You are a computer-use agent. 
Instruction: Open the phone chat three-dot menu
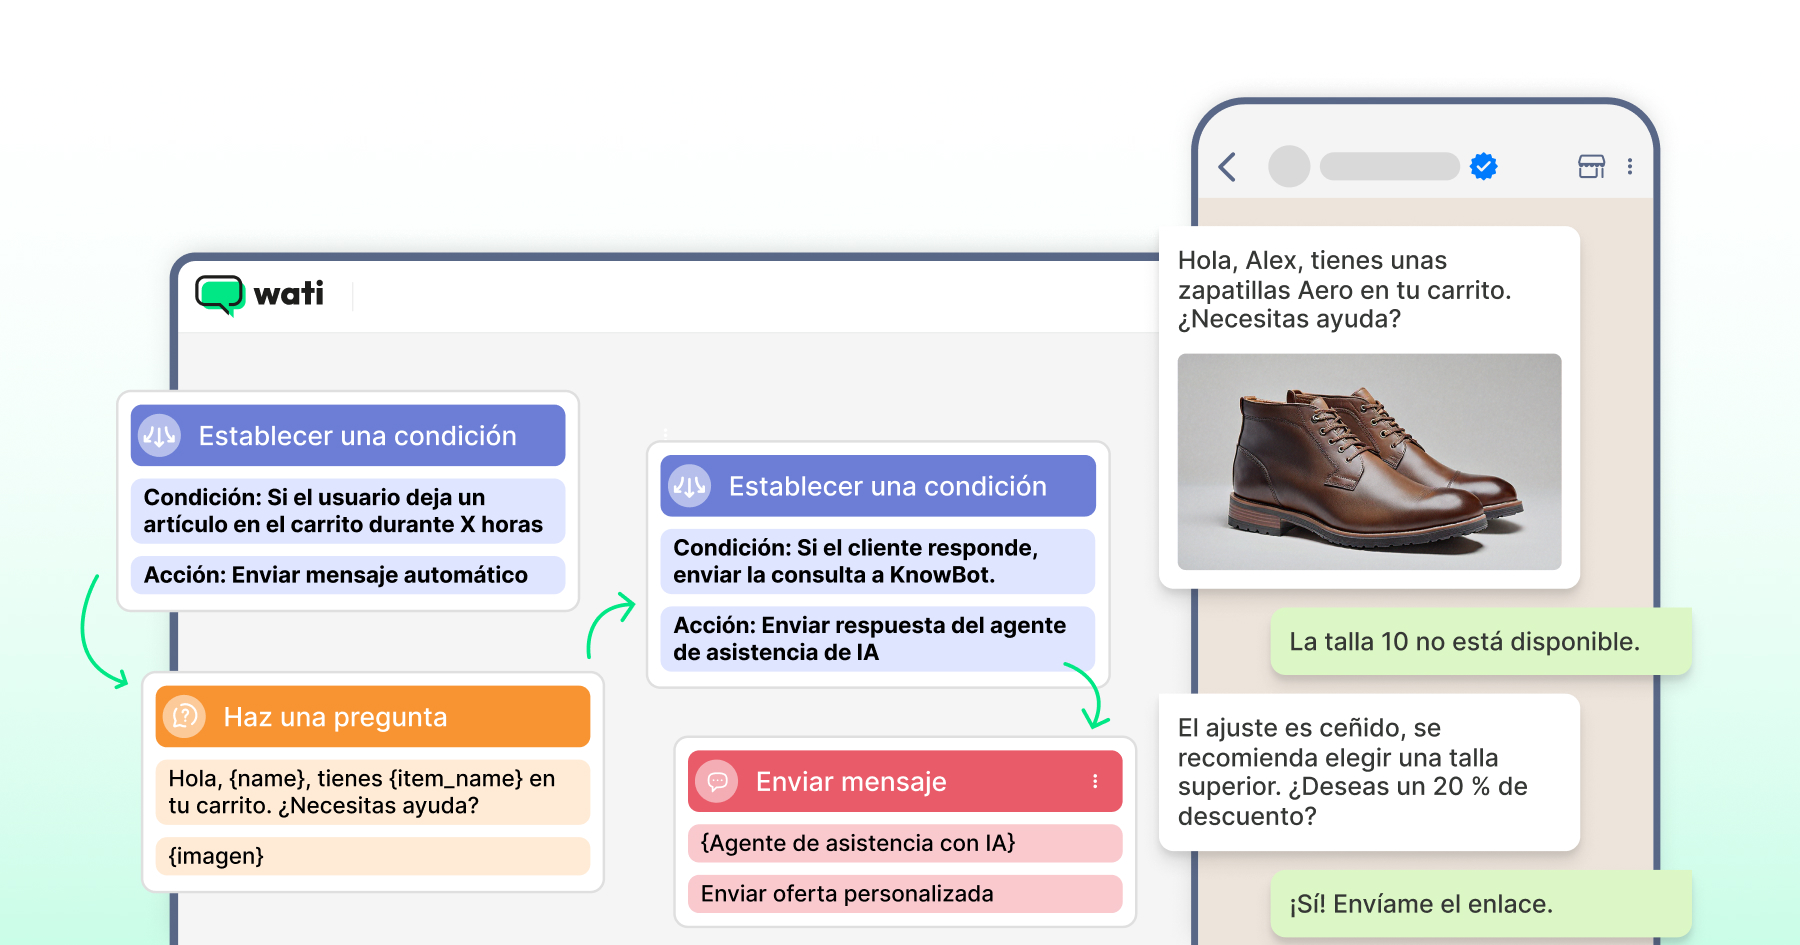(1630, 167)
